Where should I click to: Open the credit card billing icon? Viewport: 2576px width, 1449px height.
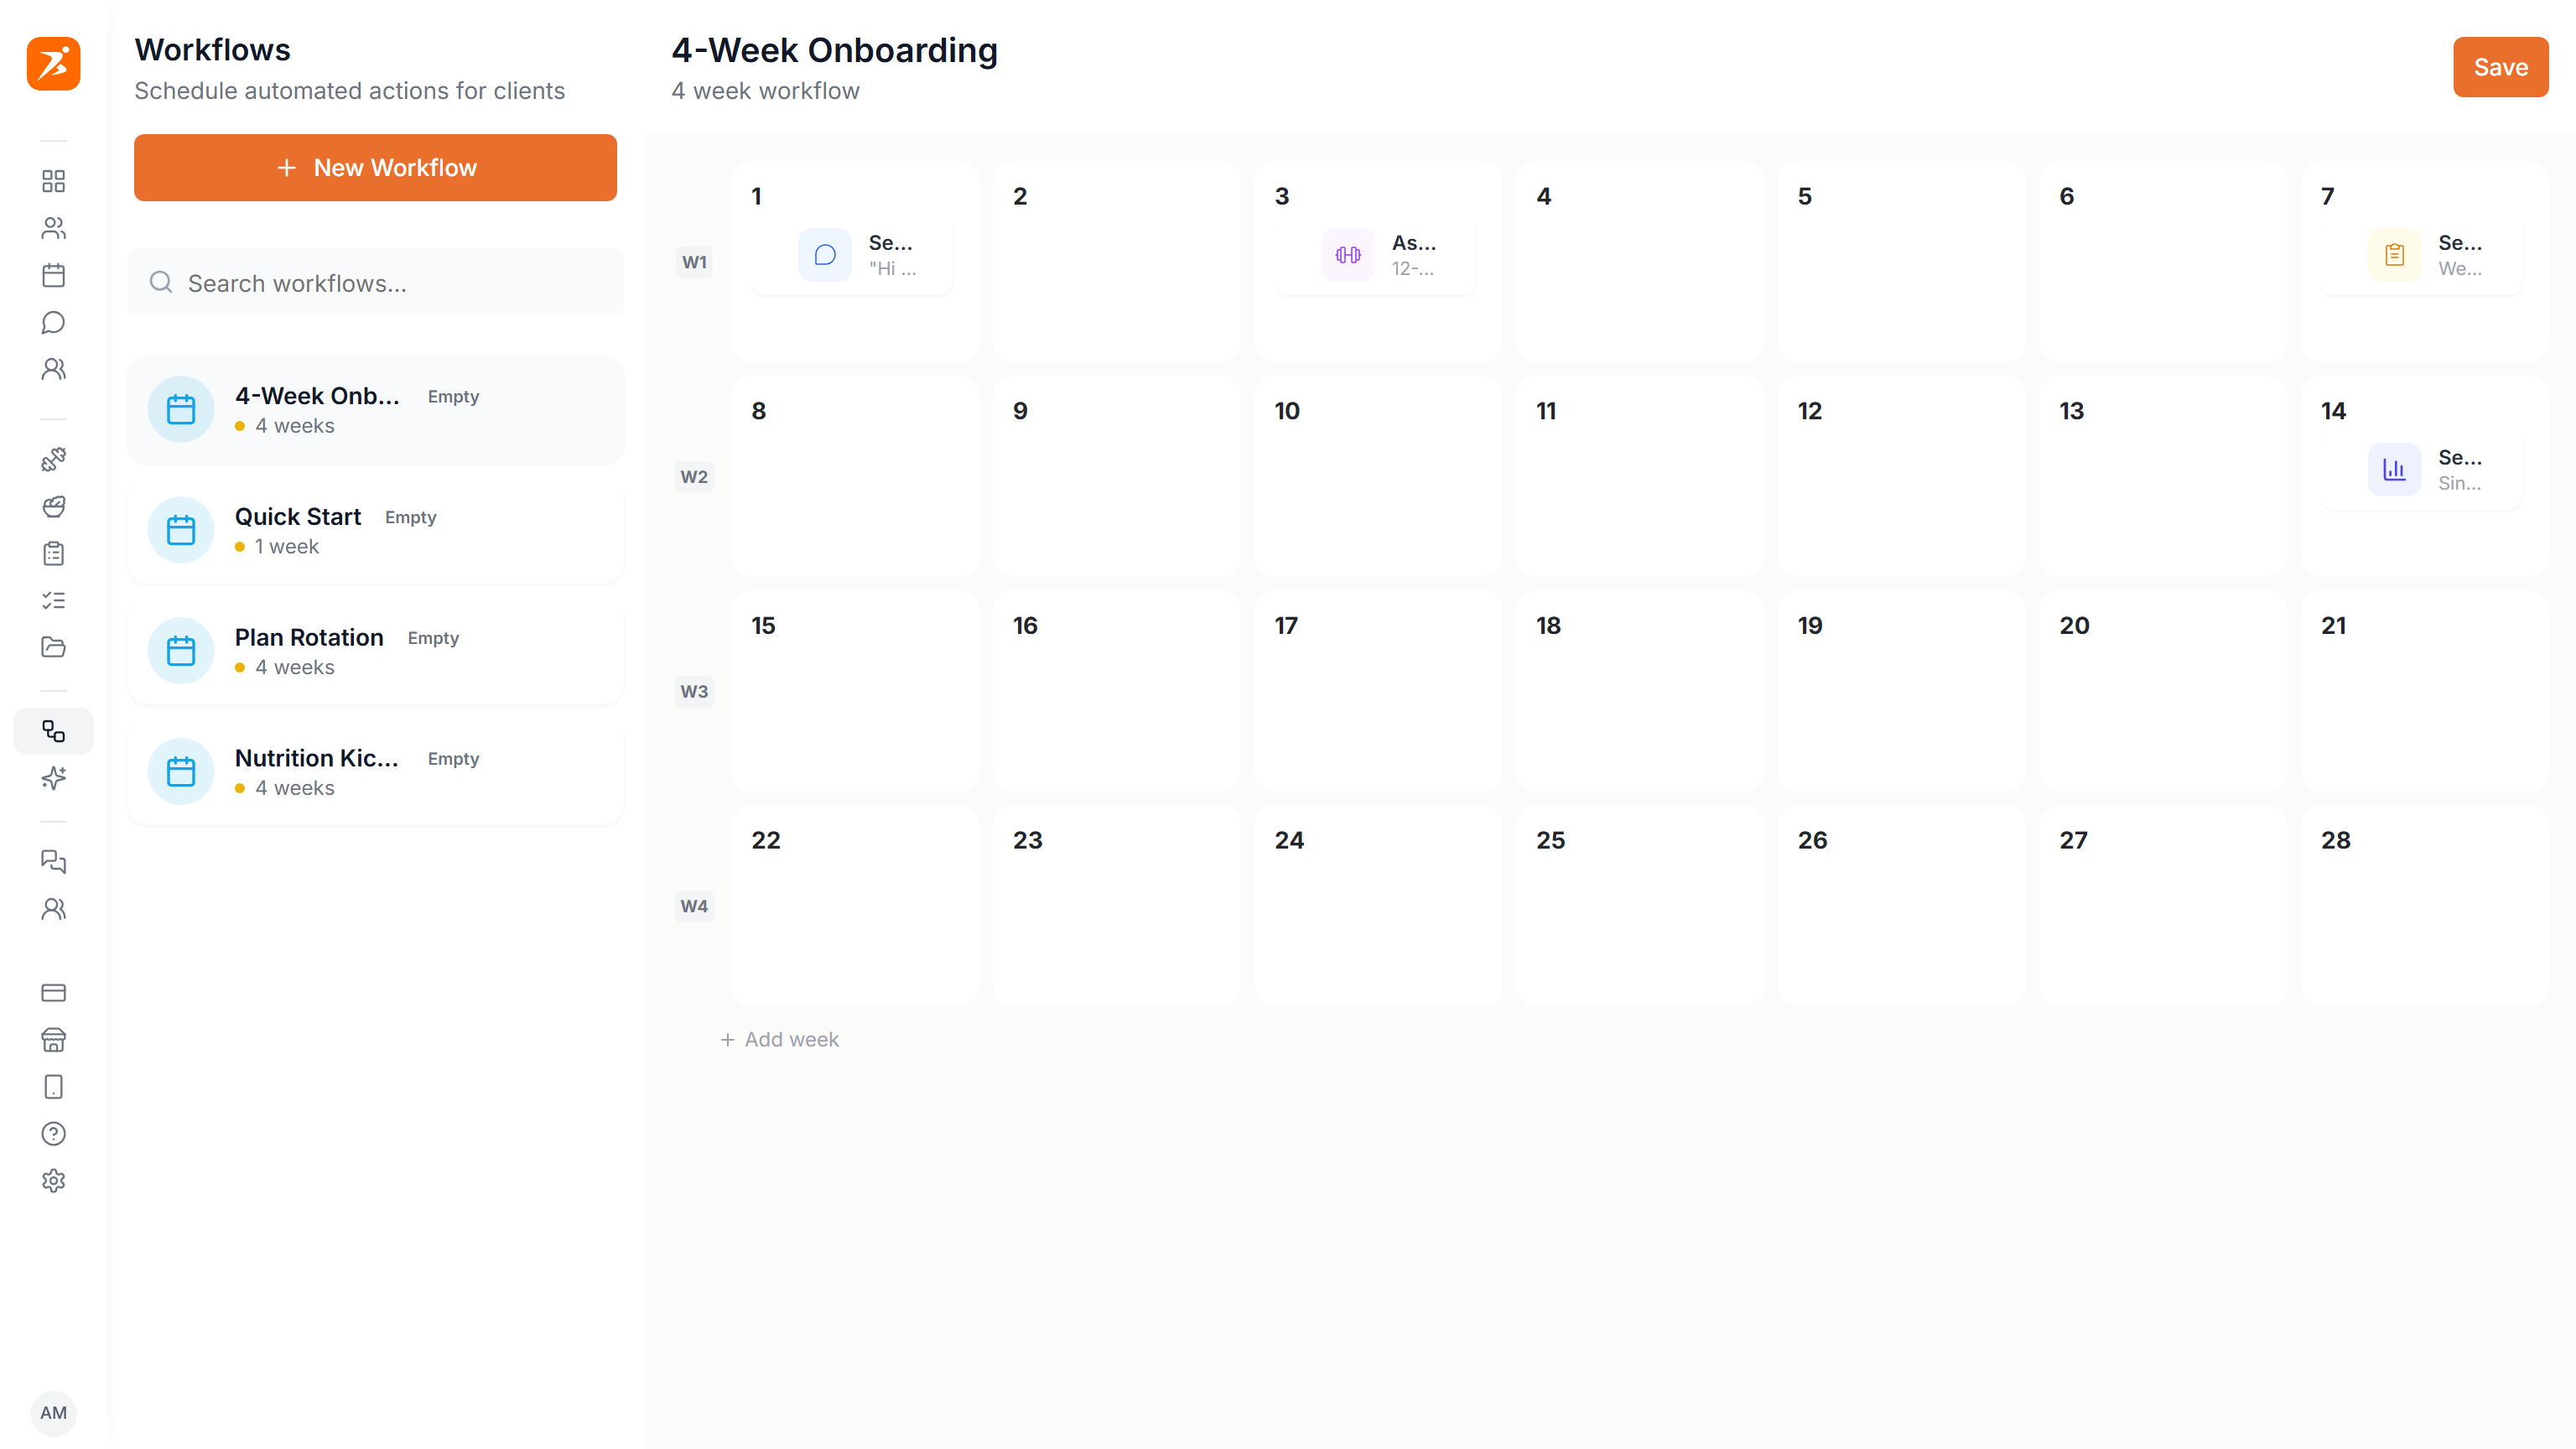point(53,993)
